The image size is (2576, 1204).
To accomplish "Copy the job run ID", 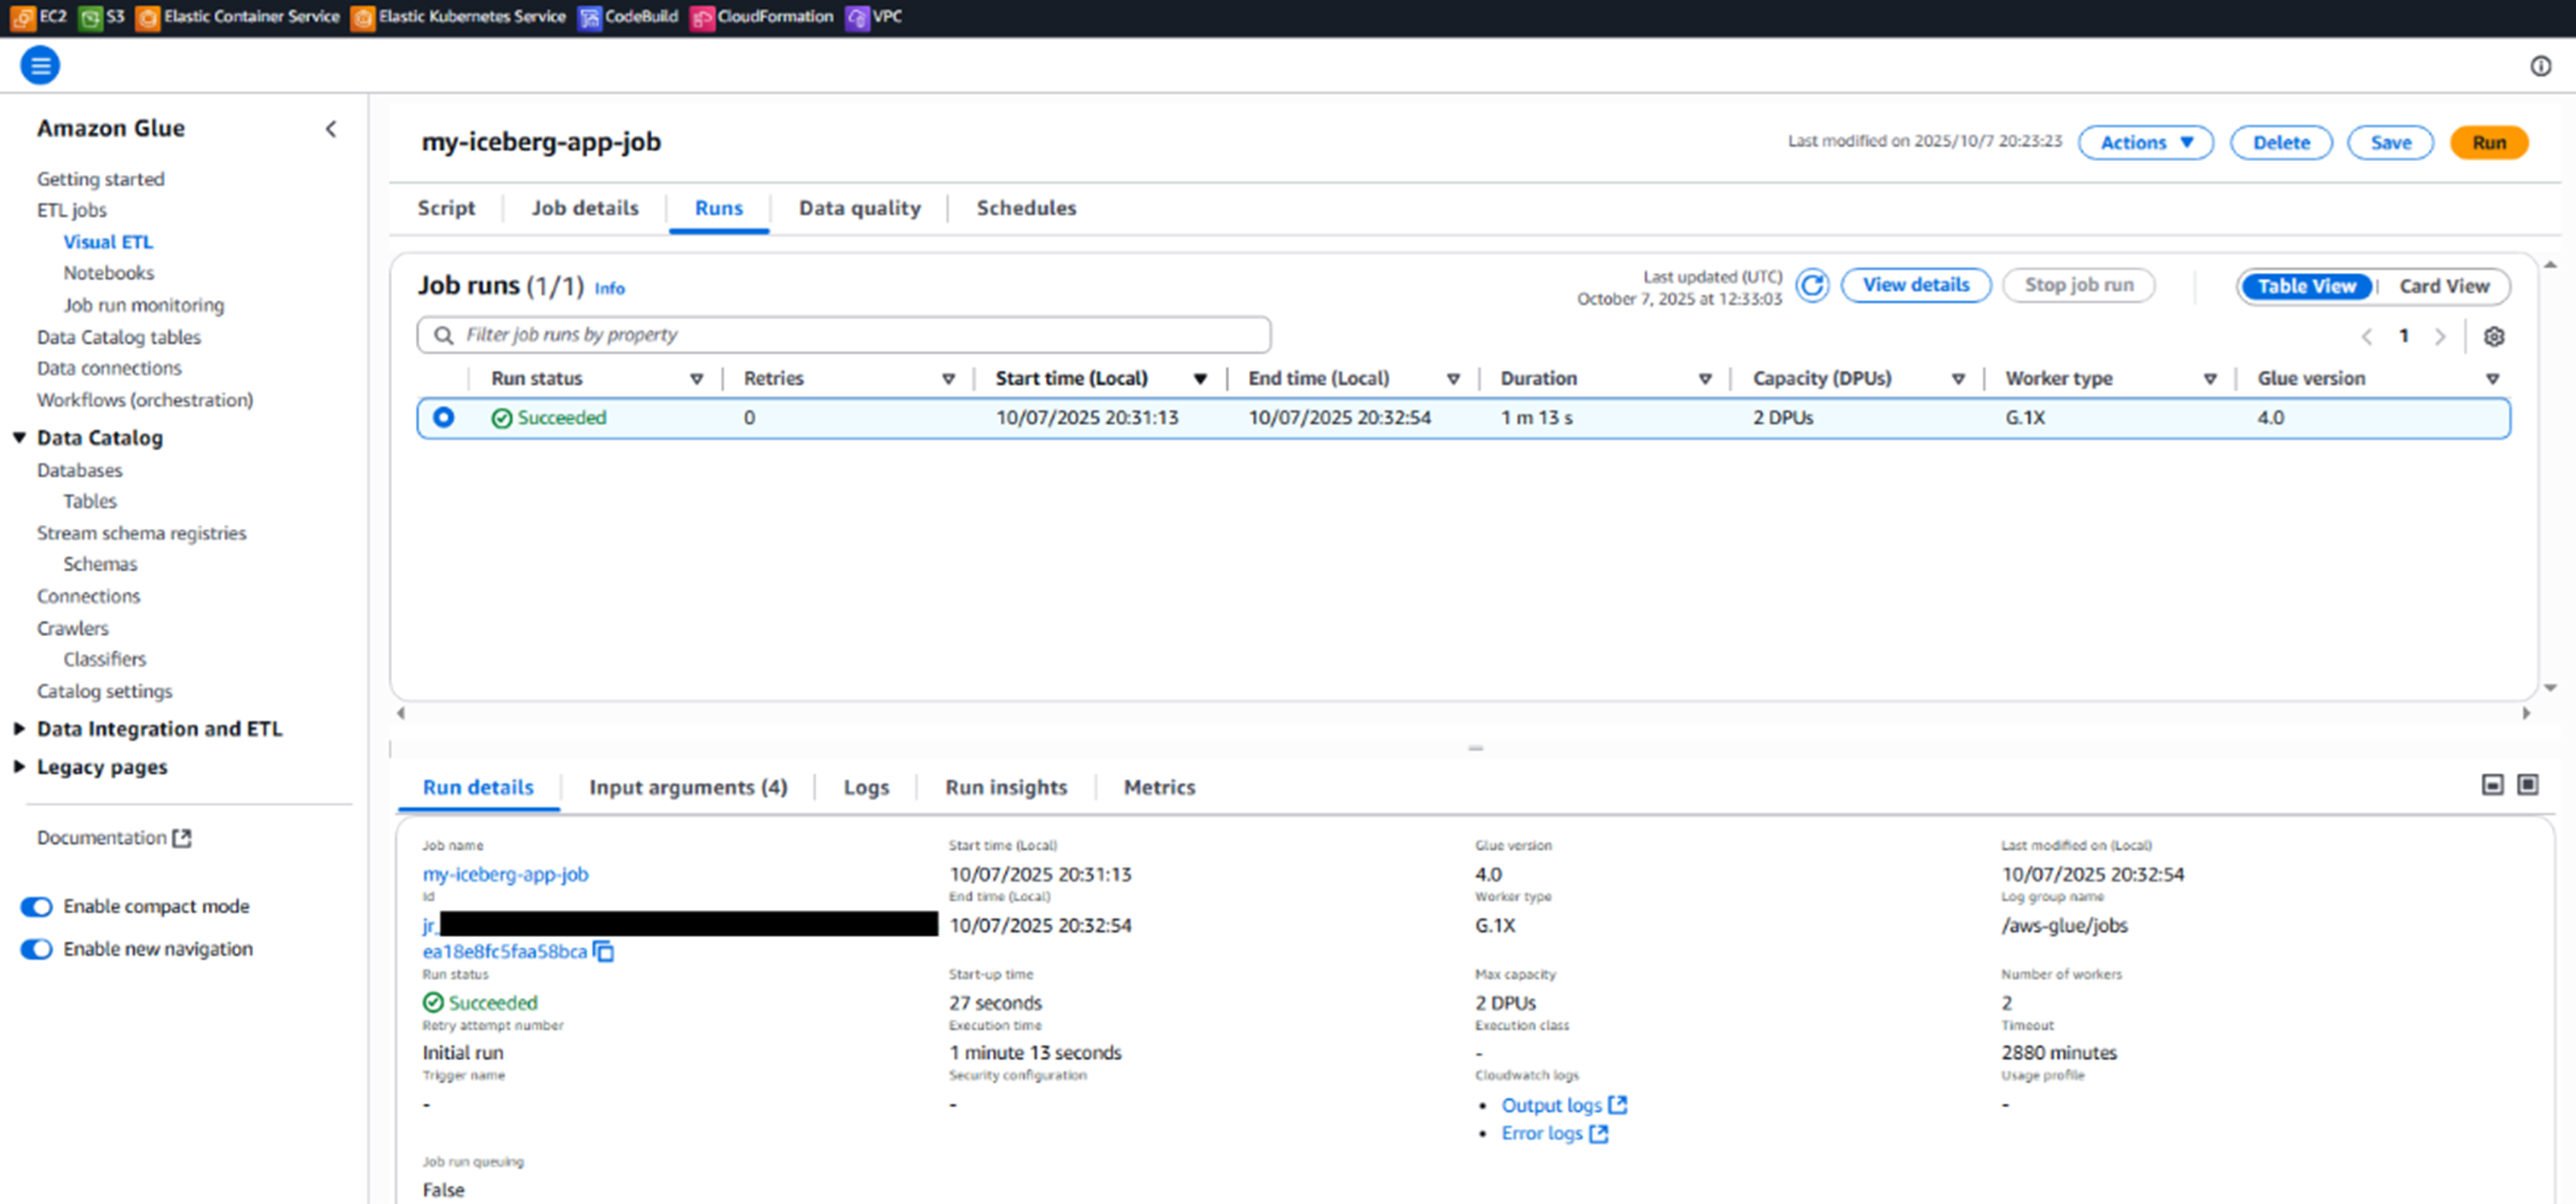I will click(x=604, y=951).
